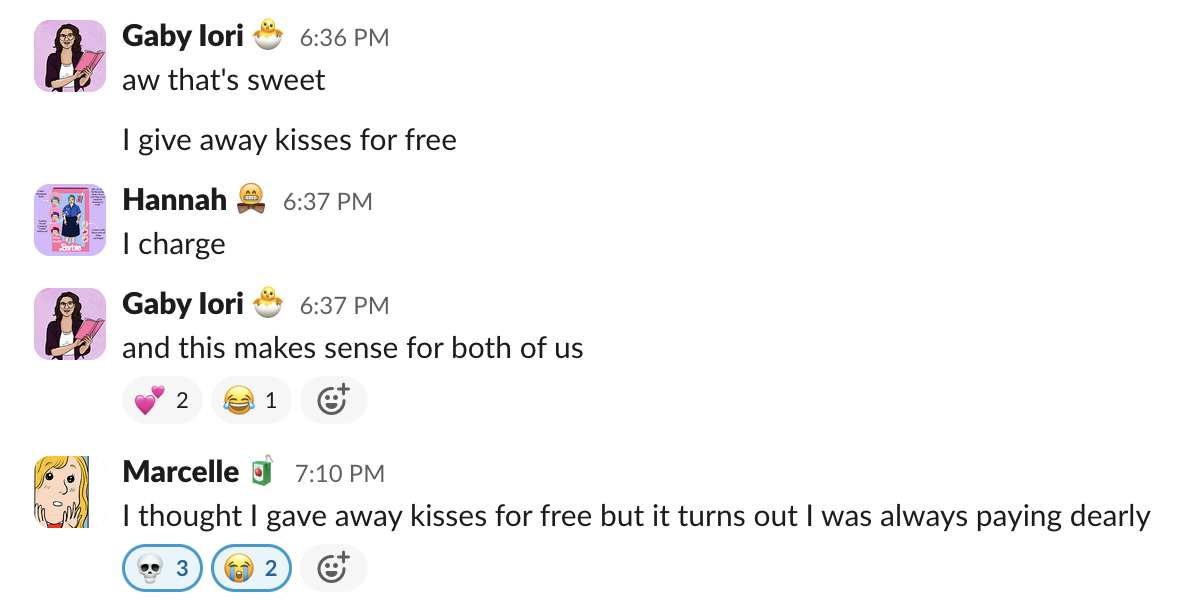
Task: Click chick status emoji above 'aw that's sweet'
Action: tap(267, 37)
